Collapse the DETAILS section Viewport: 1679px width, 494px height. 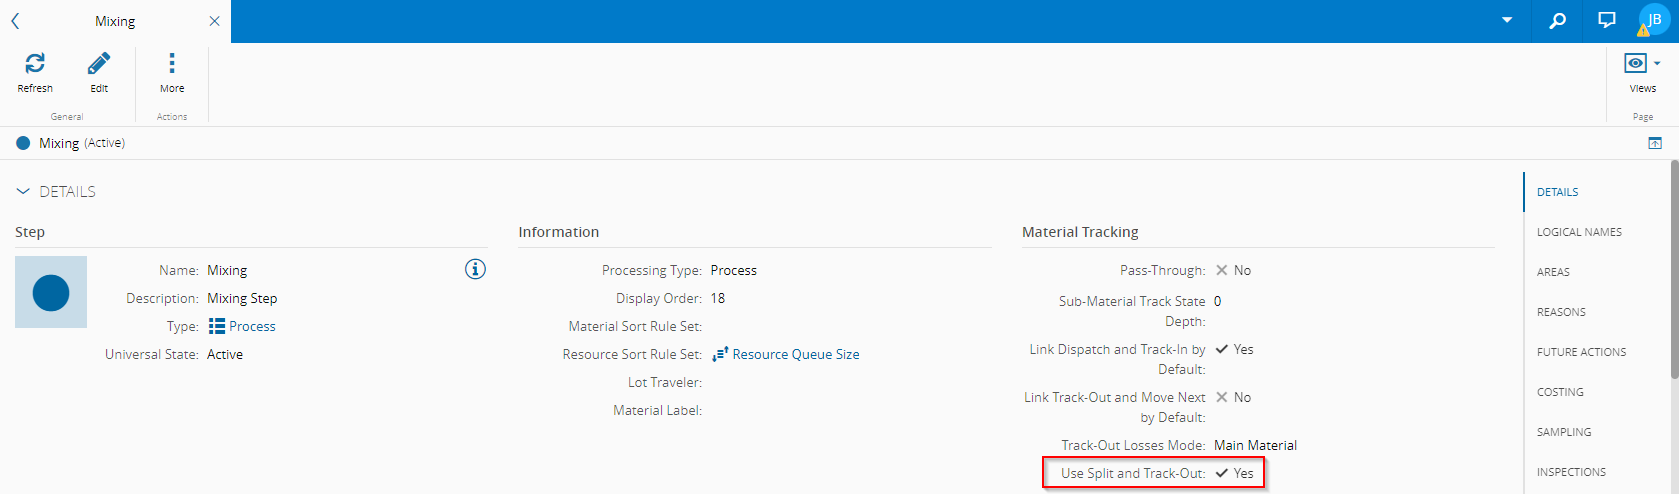[23, 191]
